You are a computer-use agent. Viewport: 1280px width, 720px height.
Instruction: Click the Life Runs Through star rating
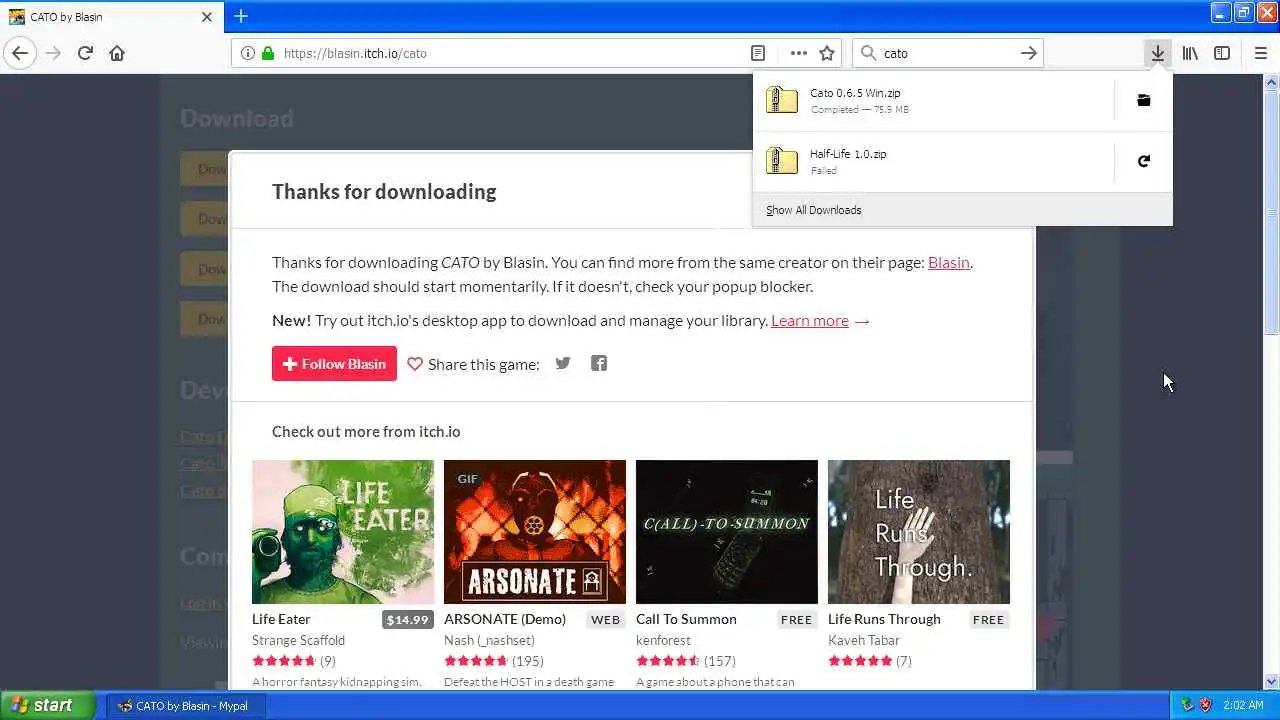click(860, 661)
